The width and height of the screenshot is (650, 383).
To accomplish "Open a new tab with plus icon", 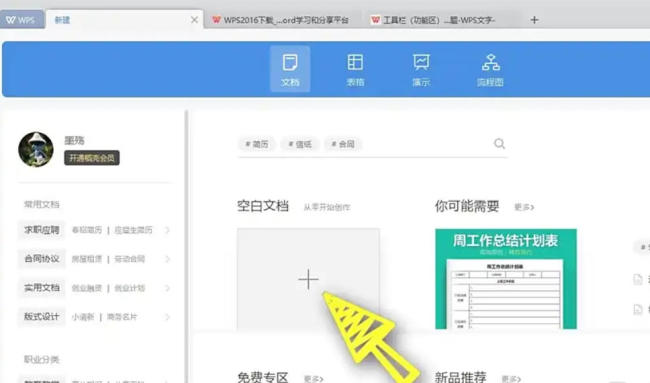I will [x=534, y=20].
